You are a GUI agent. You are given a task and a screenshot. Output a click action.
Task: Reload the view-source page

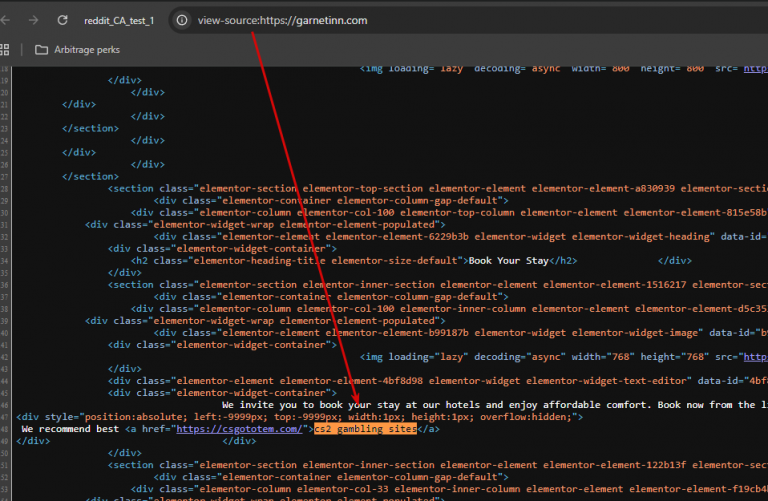pos(62,20)
